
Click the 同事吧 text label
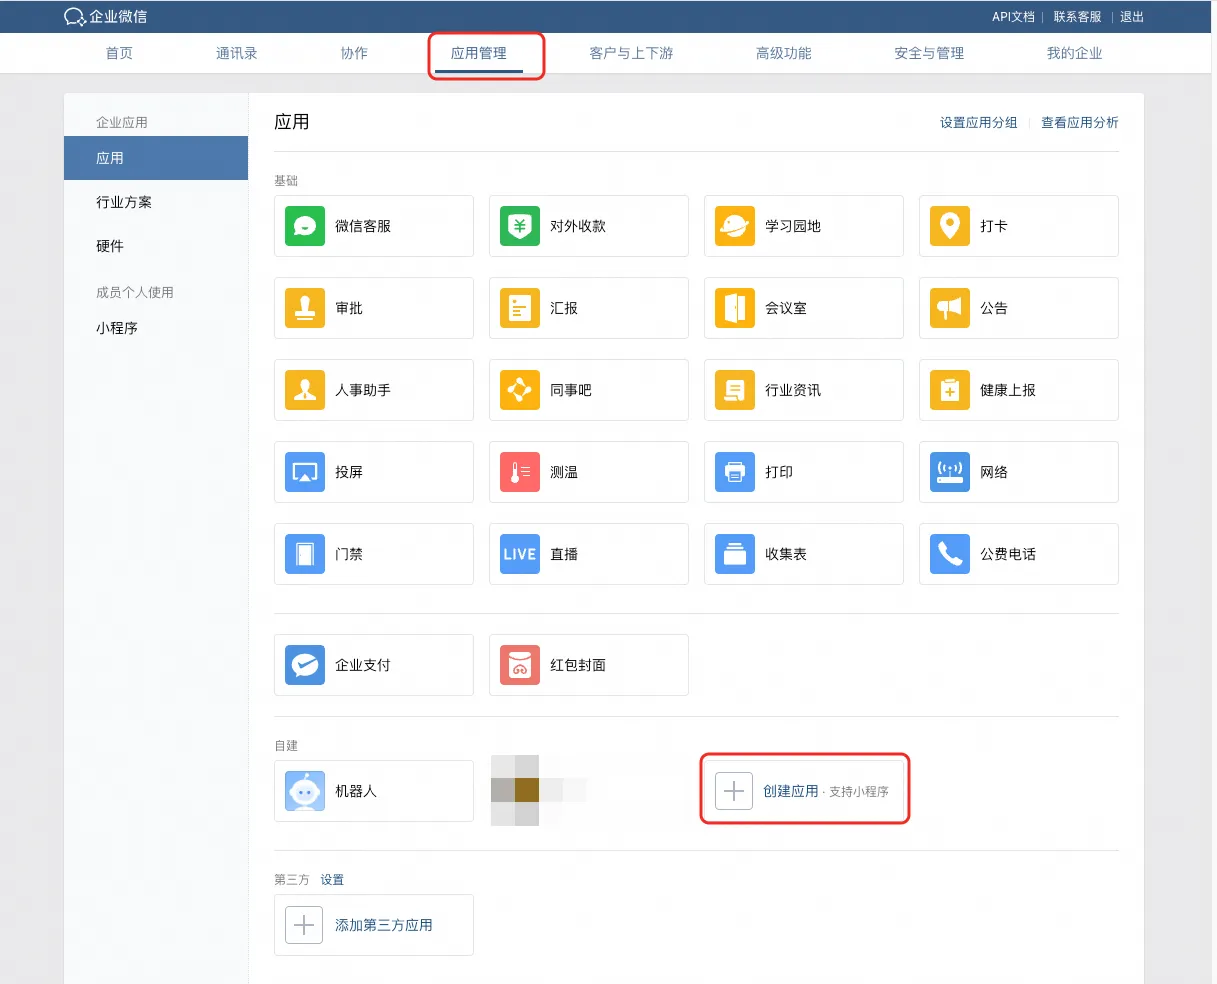click(x=571, y=390)
